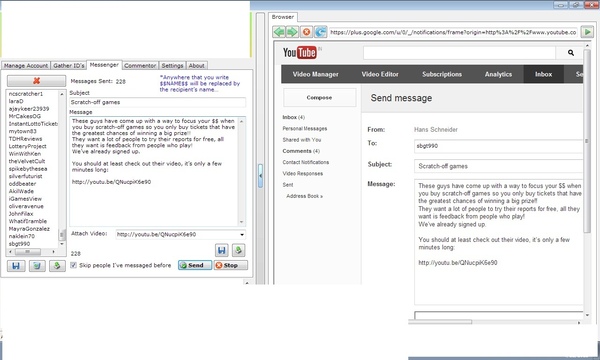The width and height of the screenshot is (600, 360).
Task: Click the browser stop loading icon
Action: click(306, 32)
